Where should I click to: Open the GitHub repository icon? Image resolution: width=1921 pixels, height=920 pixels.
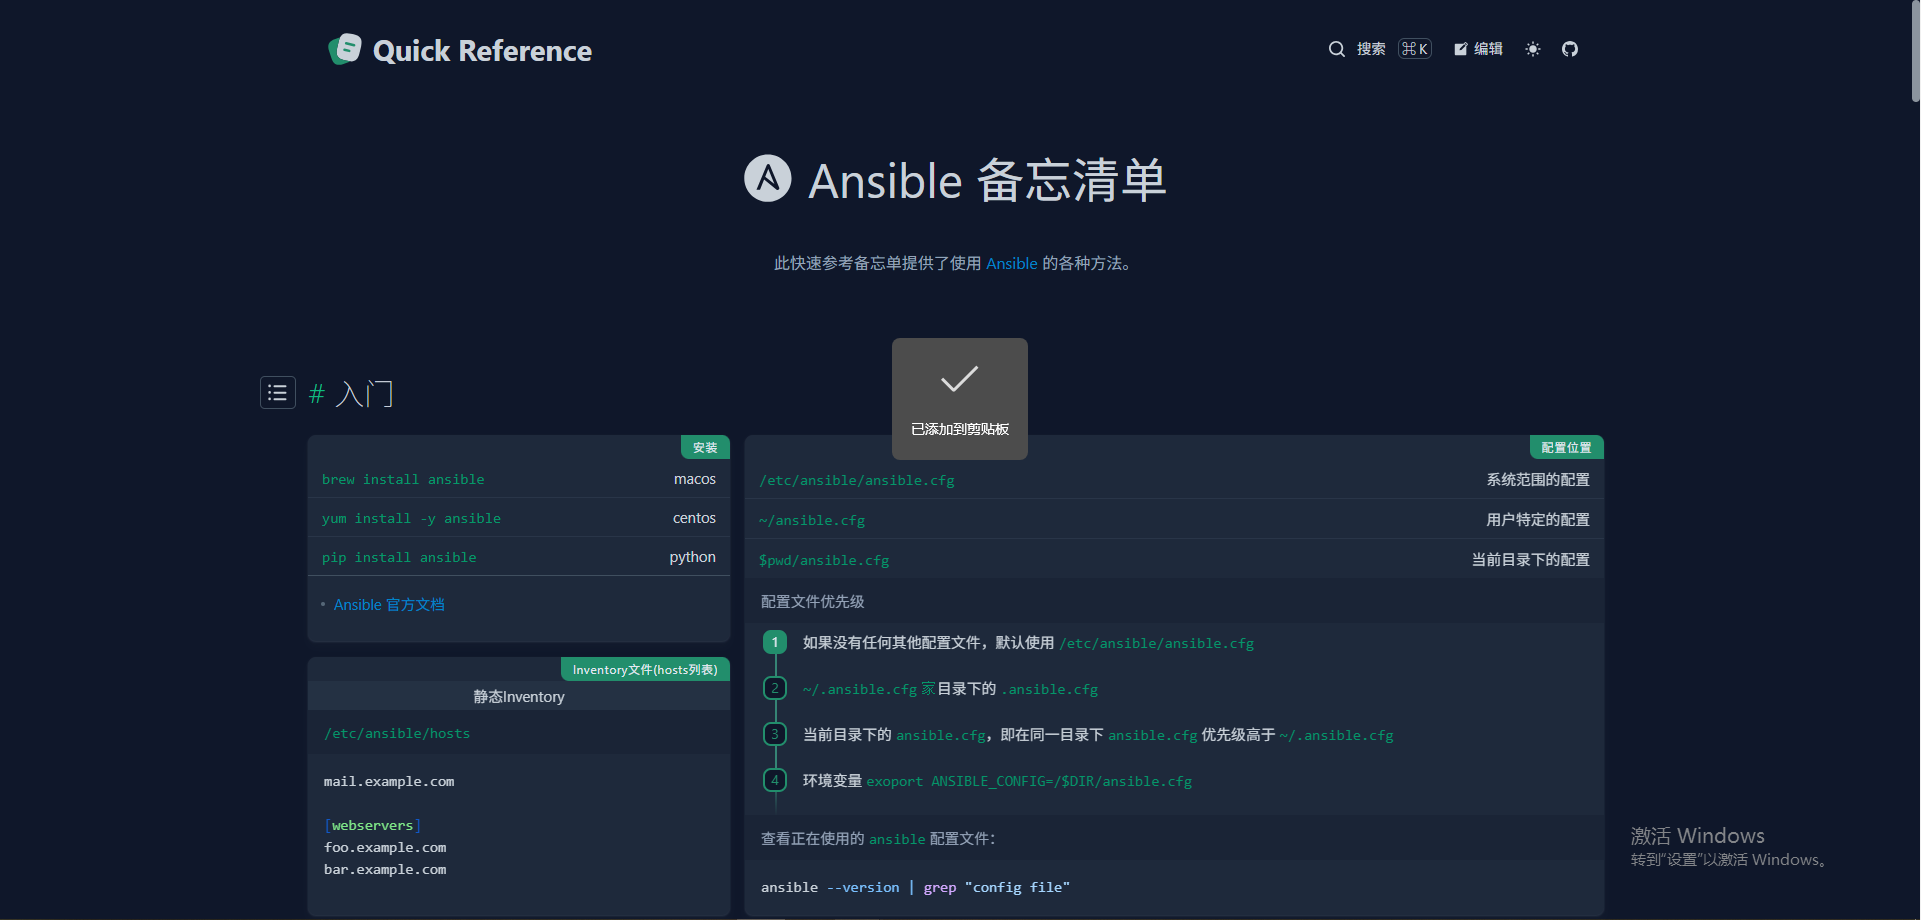(x=1570, y=49)
